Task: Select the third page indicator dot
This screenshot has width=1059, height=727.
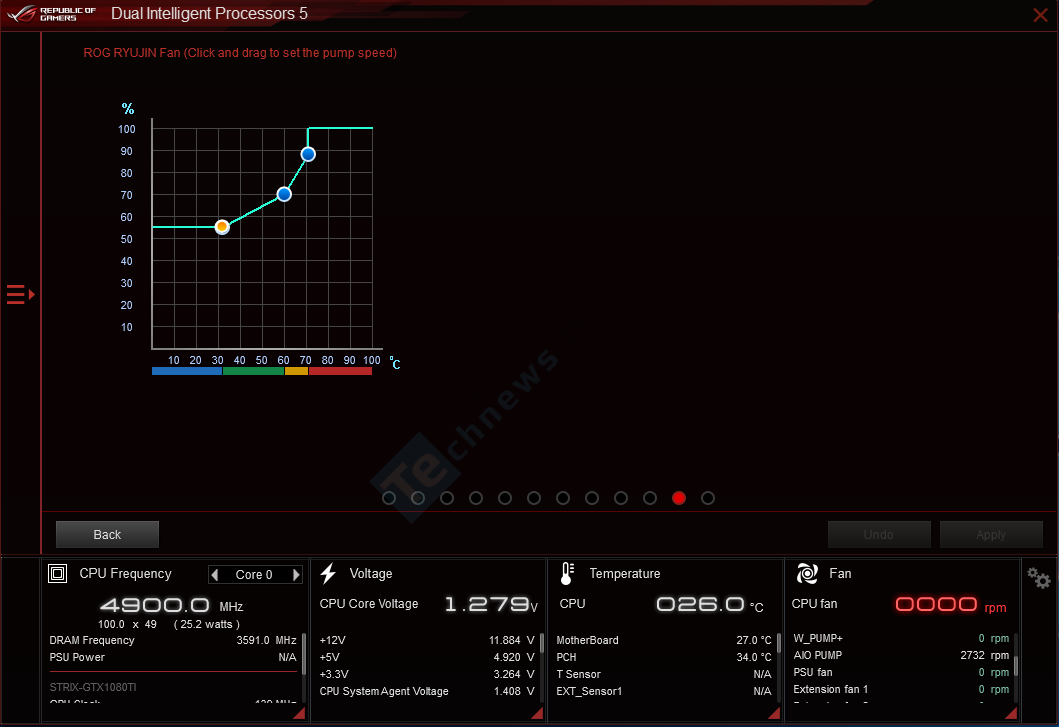Action: coord(447,498)
